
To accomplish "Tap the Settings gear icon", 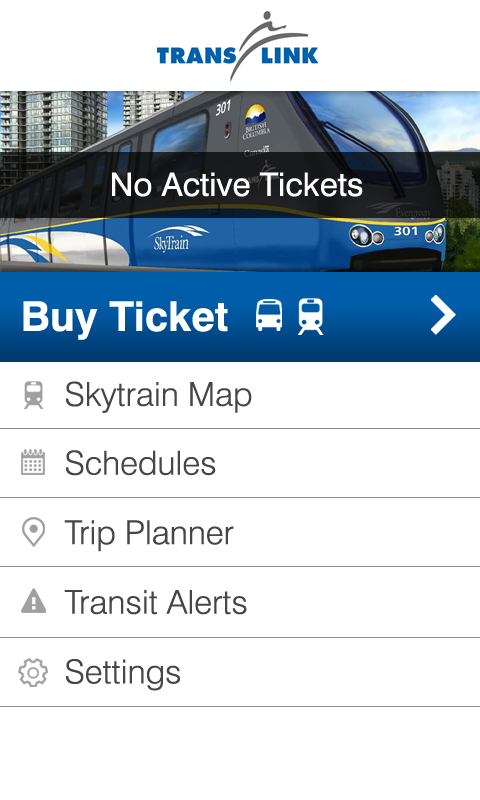I will pos(33,672).
